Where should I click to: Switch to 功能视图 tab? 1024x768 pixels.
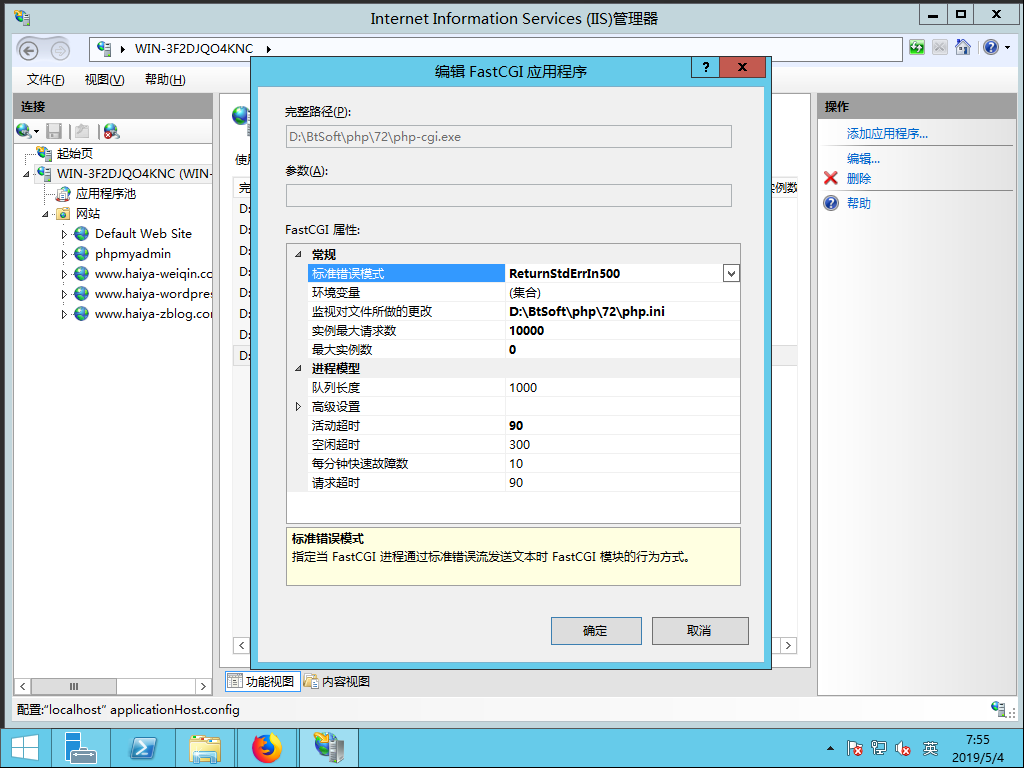(x=263, y=681)
